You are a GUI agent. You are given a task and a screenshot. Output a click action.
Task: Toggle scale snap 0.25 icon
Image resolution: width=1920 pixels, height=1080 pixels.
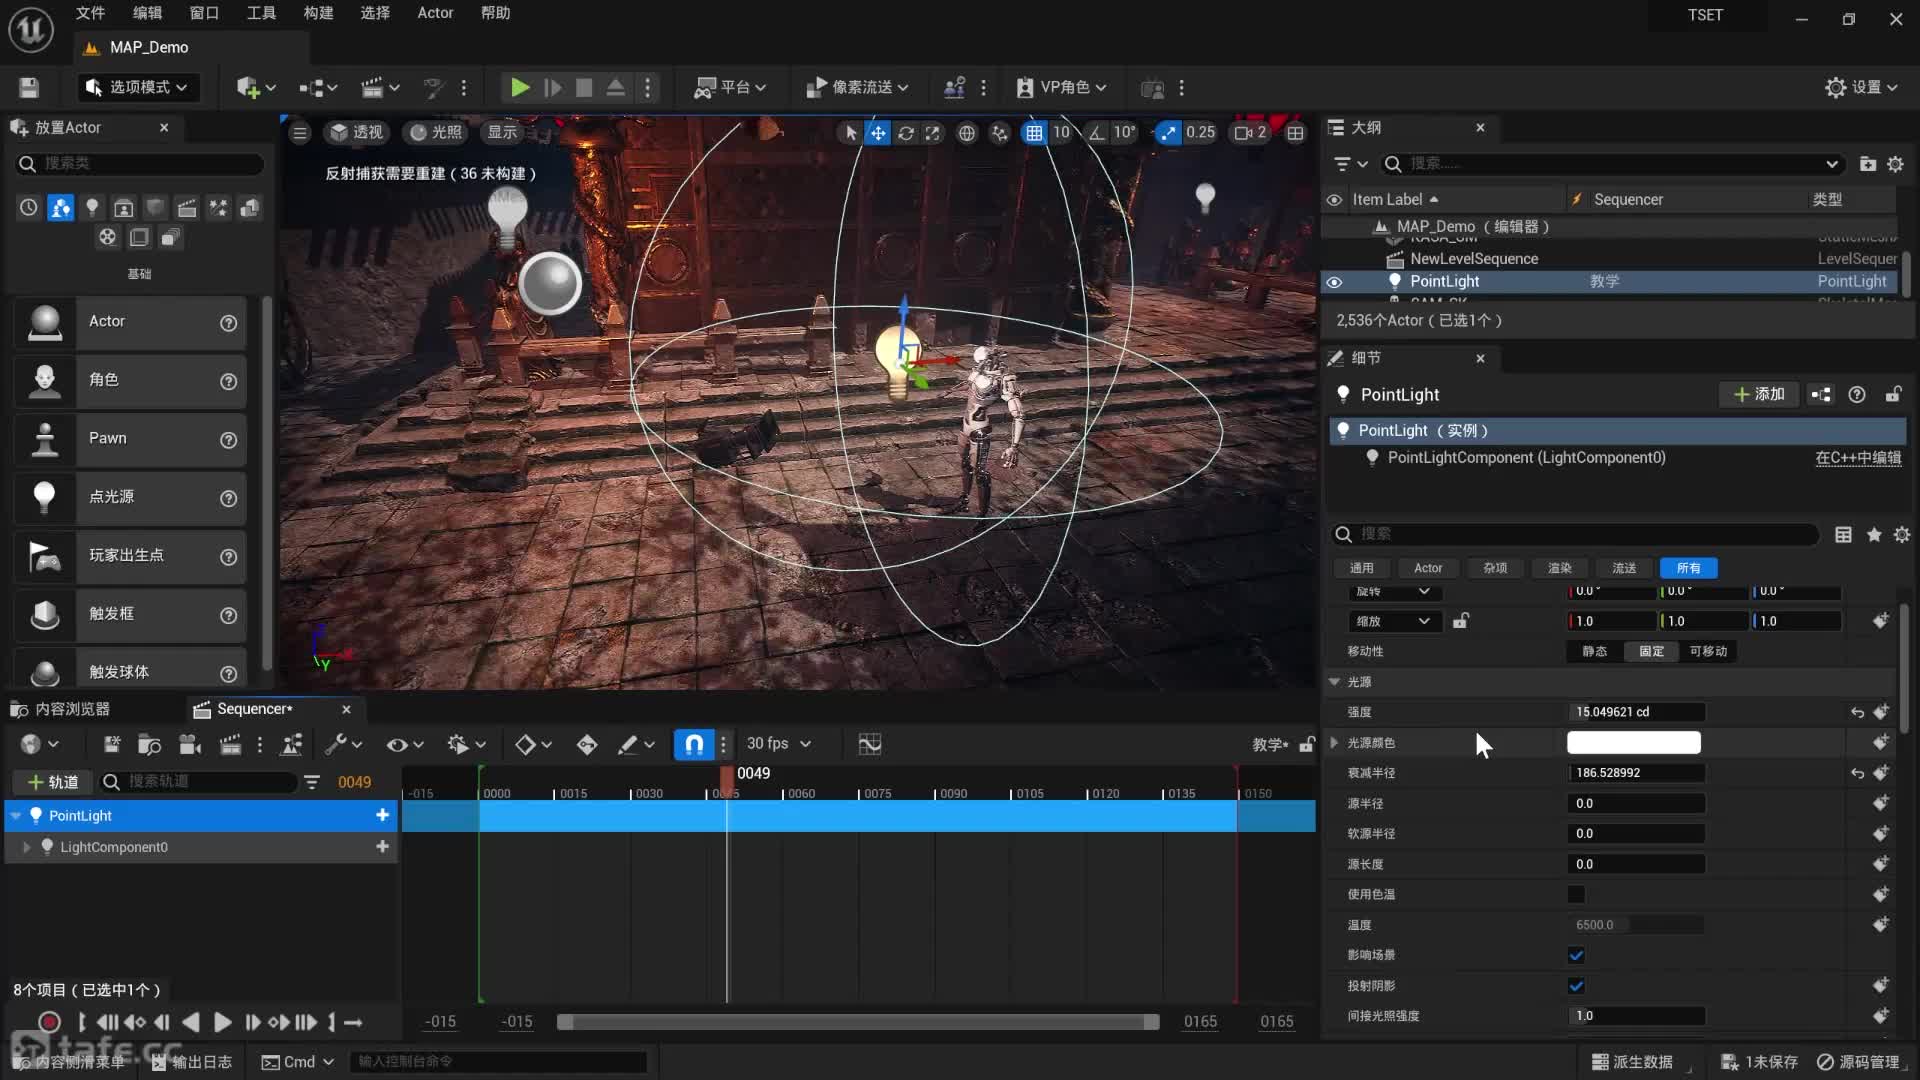click(1168, 133)
